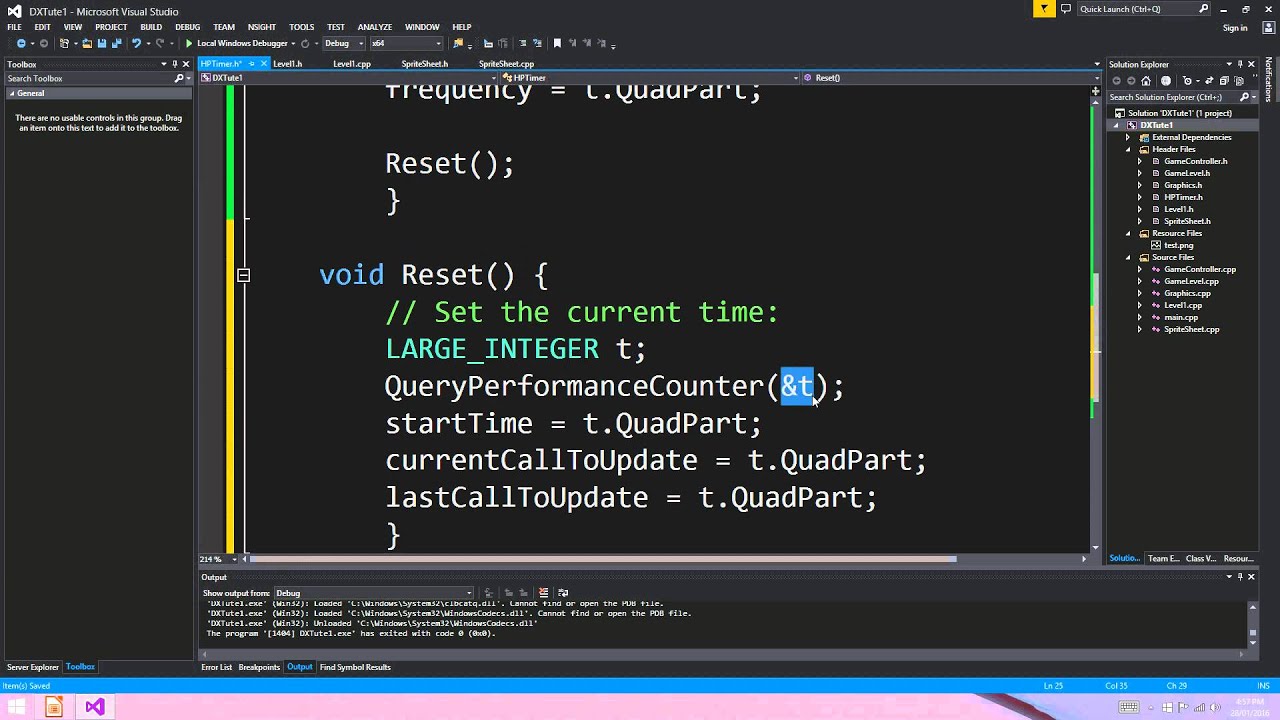Open the ANALYZE menu

click(374, 27)
